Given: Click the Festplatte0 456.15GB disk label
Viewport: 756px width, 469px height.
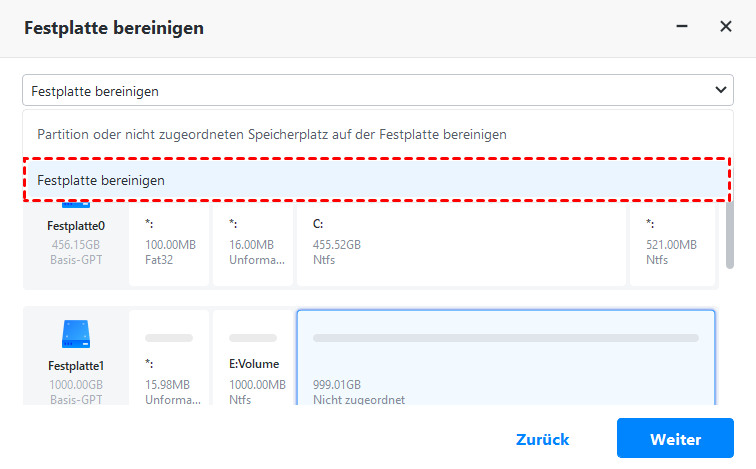Looking at the screenshot, I should [x=76, y=243].
